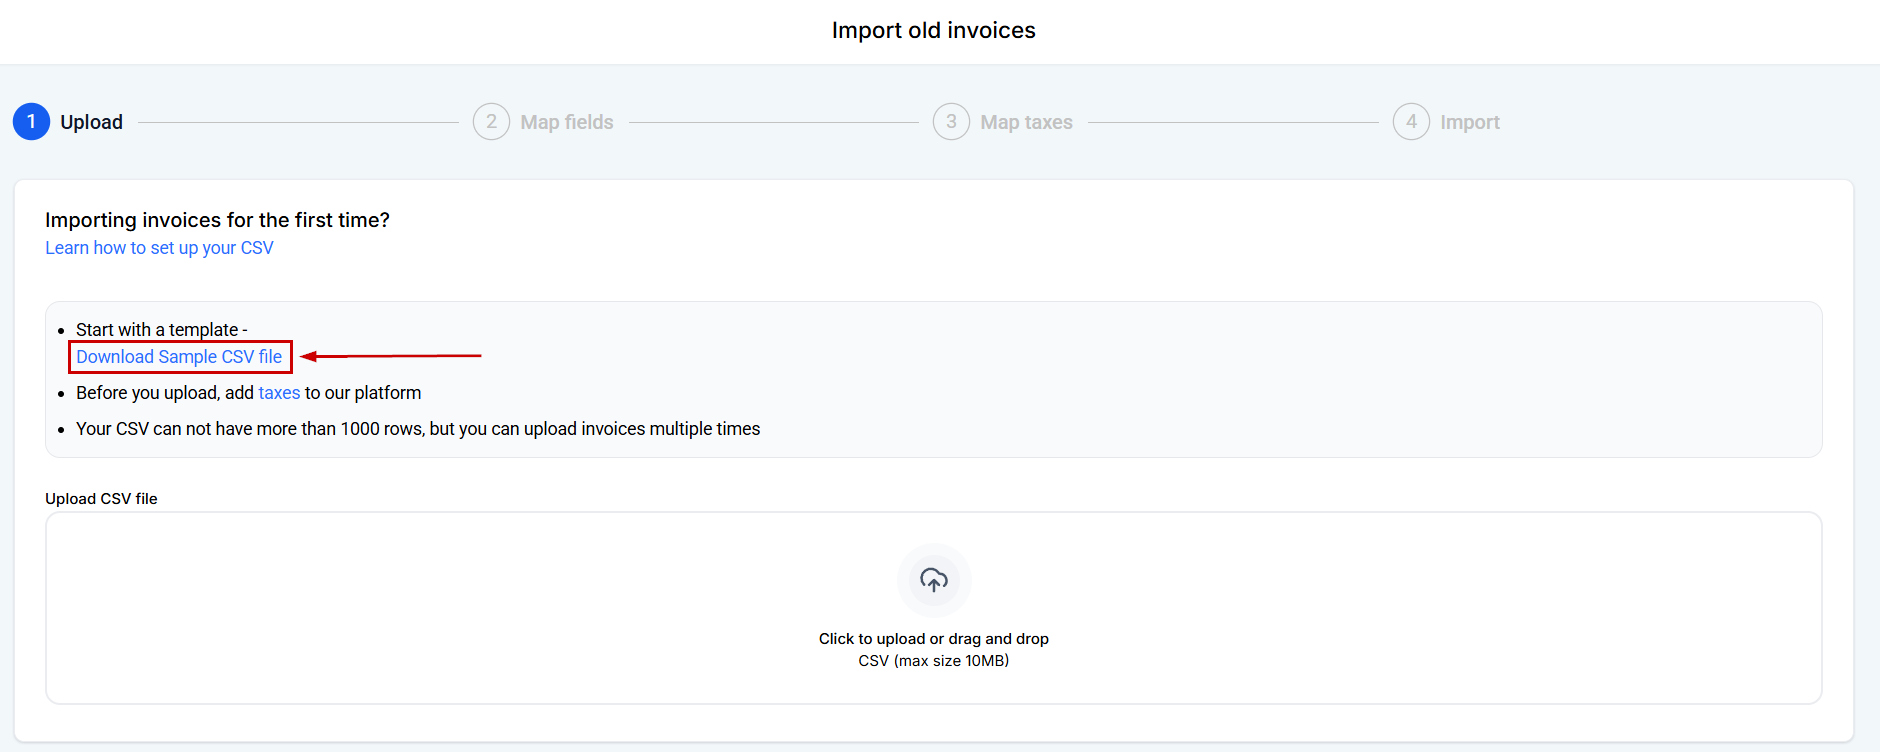The height and width of the screenshot is (752, 1880).
Task: Open the taxes link
Action: [x=279, y=393]
